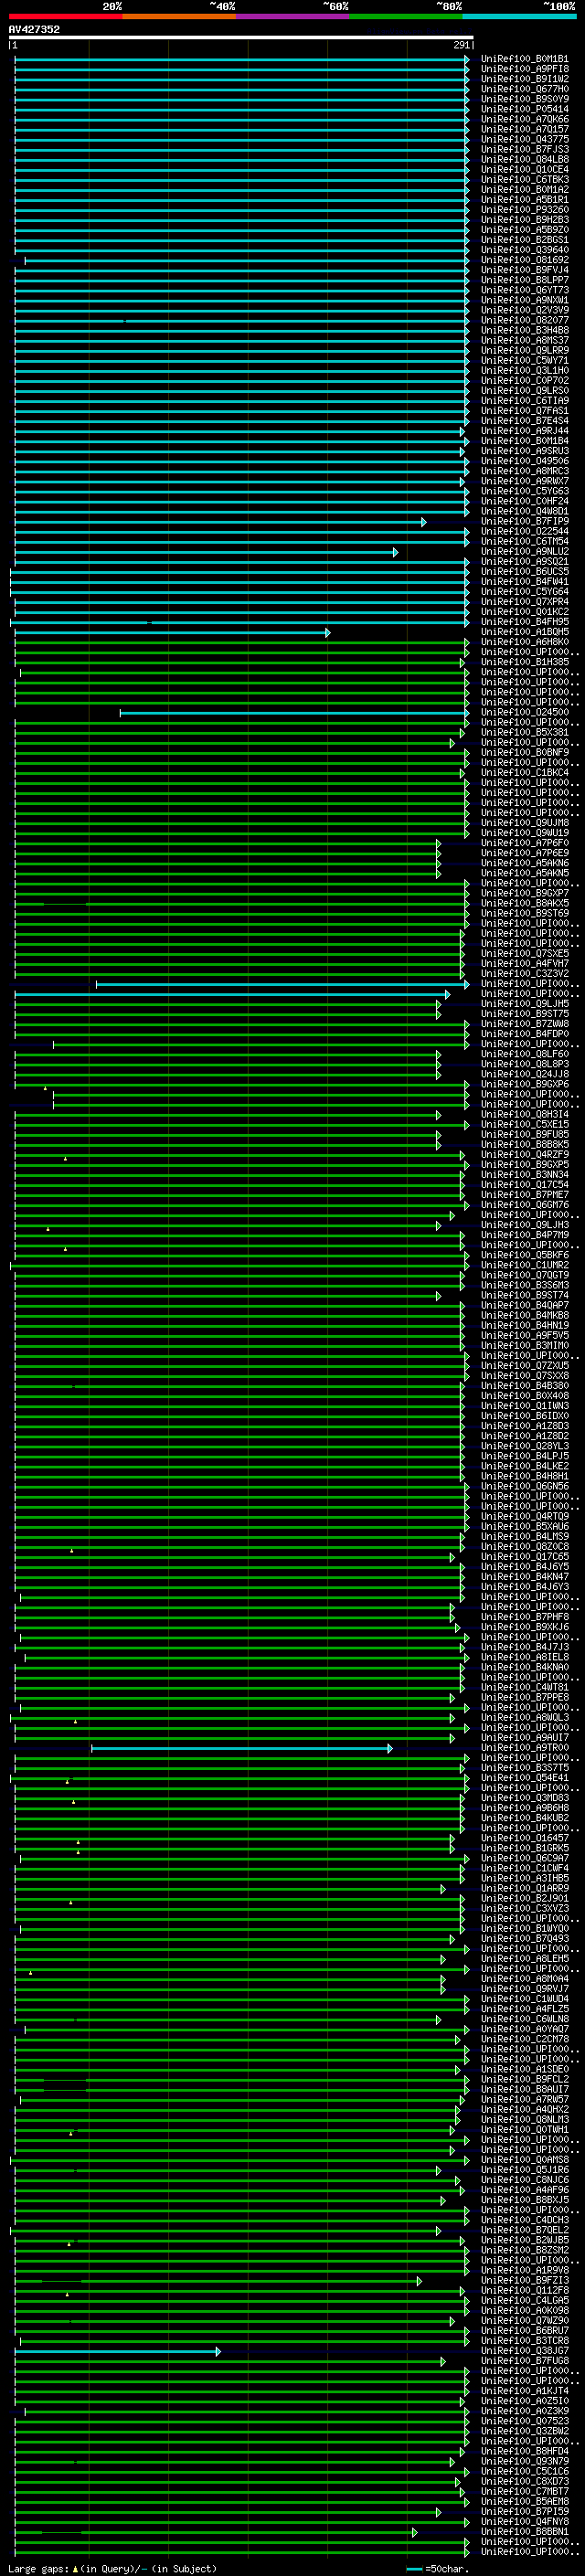
Task: Select hit label UniRef100_B9GXP7
Action: pos(525,893)
